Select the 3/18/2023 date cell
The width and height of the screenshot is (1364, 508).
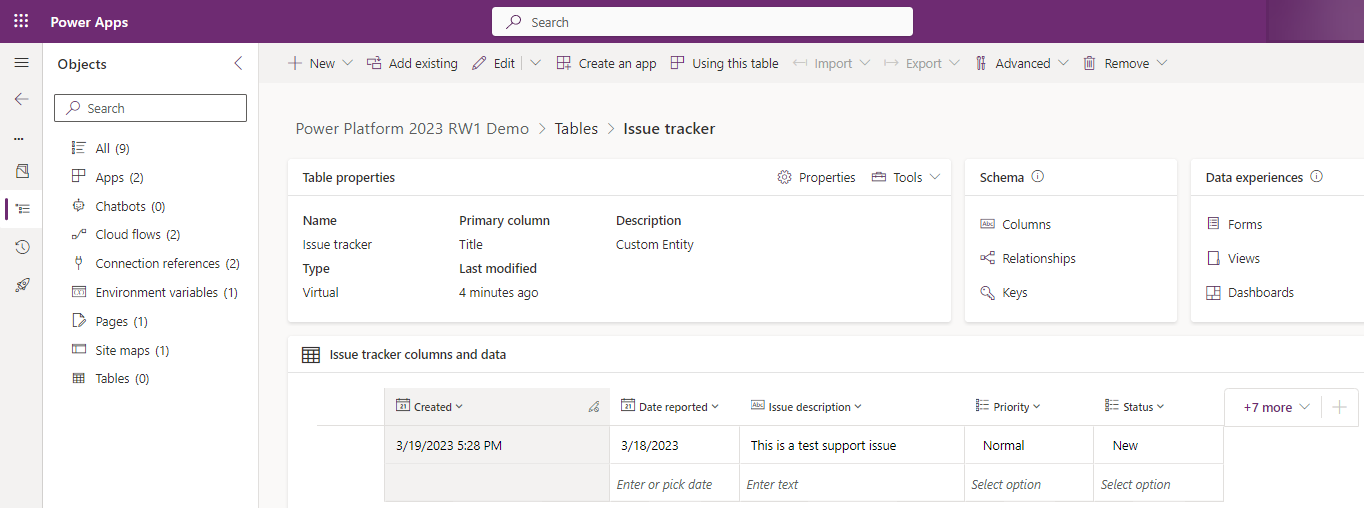click(x=674, y=445)
